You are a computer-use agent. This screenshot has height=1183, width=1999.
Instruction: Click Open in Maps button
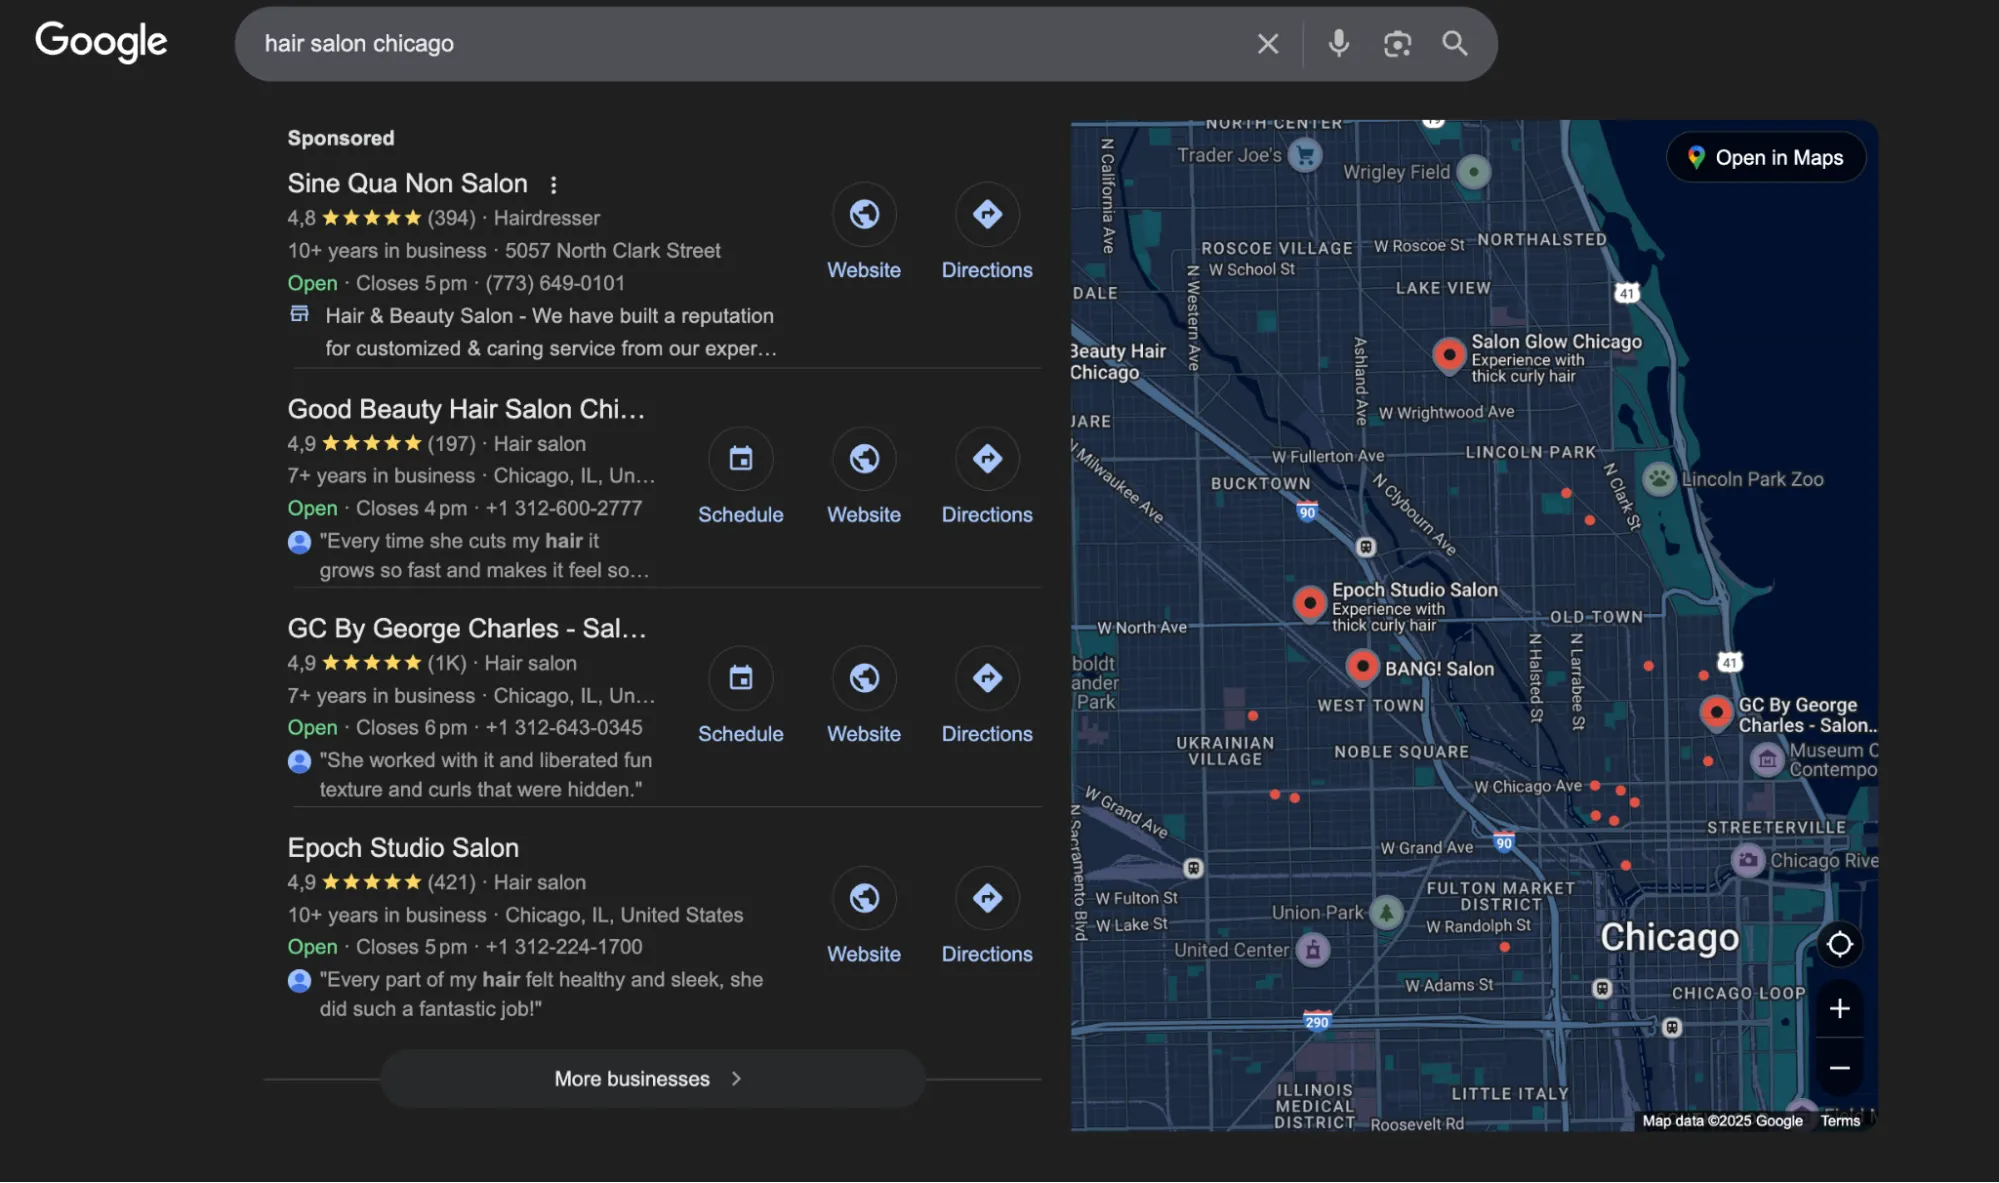click(1766, 158)
